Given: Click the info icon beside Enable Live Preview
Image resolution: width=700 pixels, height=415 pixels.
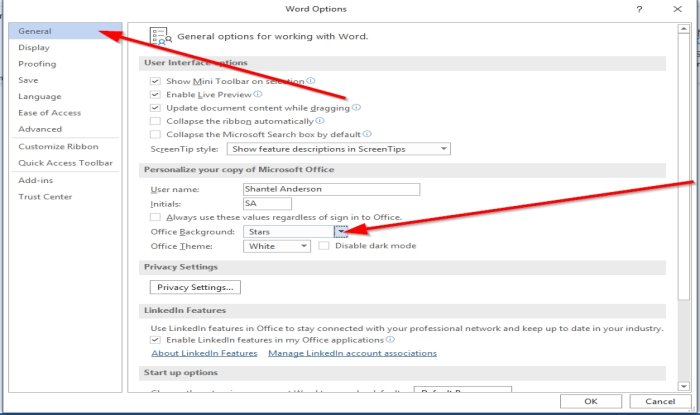Looking at the screenshot, I should [258, 94].
